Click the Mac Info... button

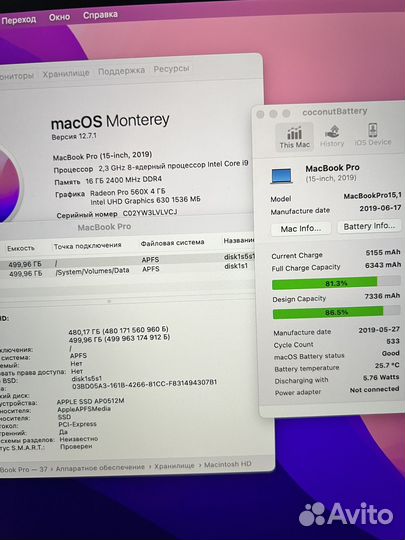tap(301, 229)
